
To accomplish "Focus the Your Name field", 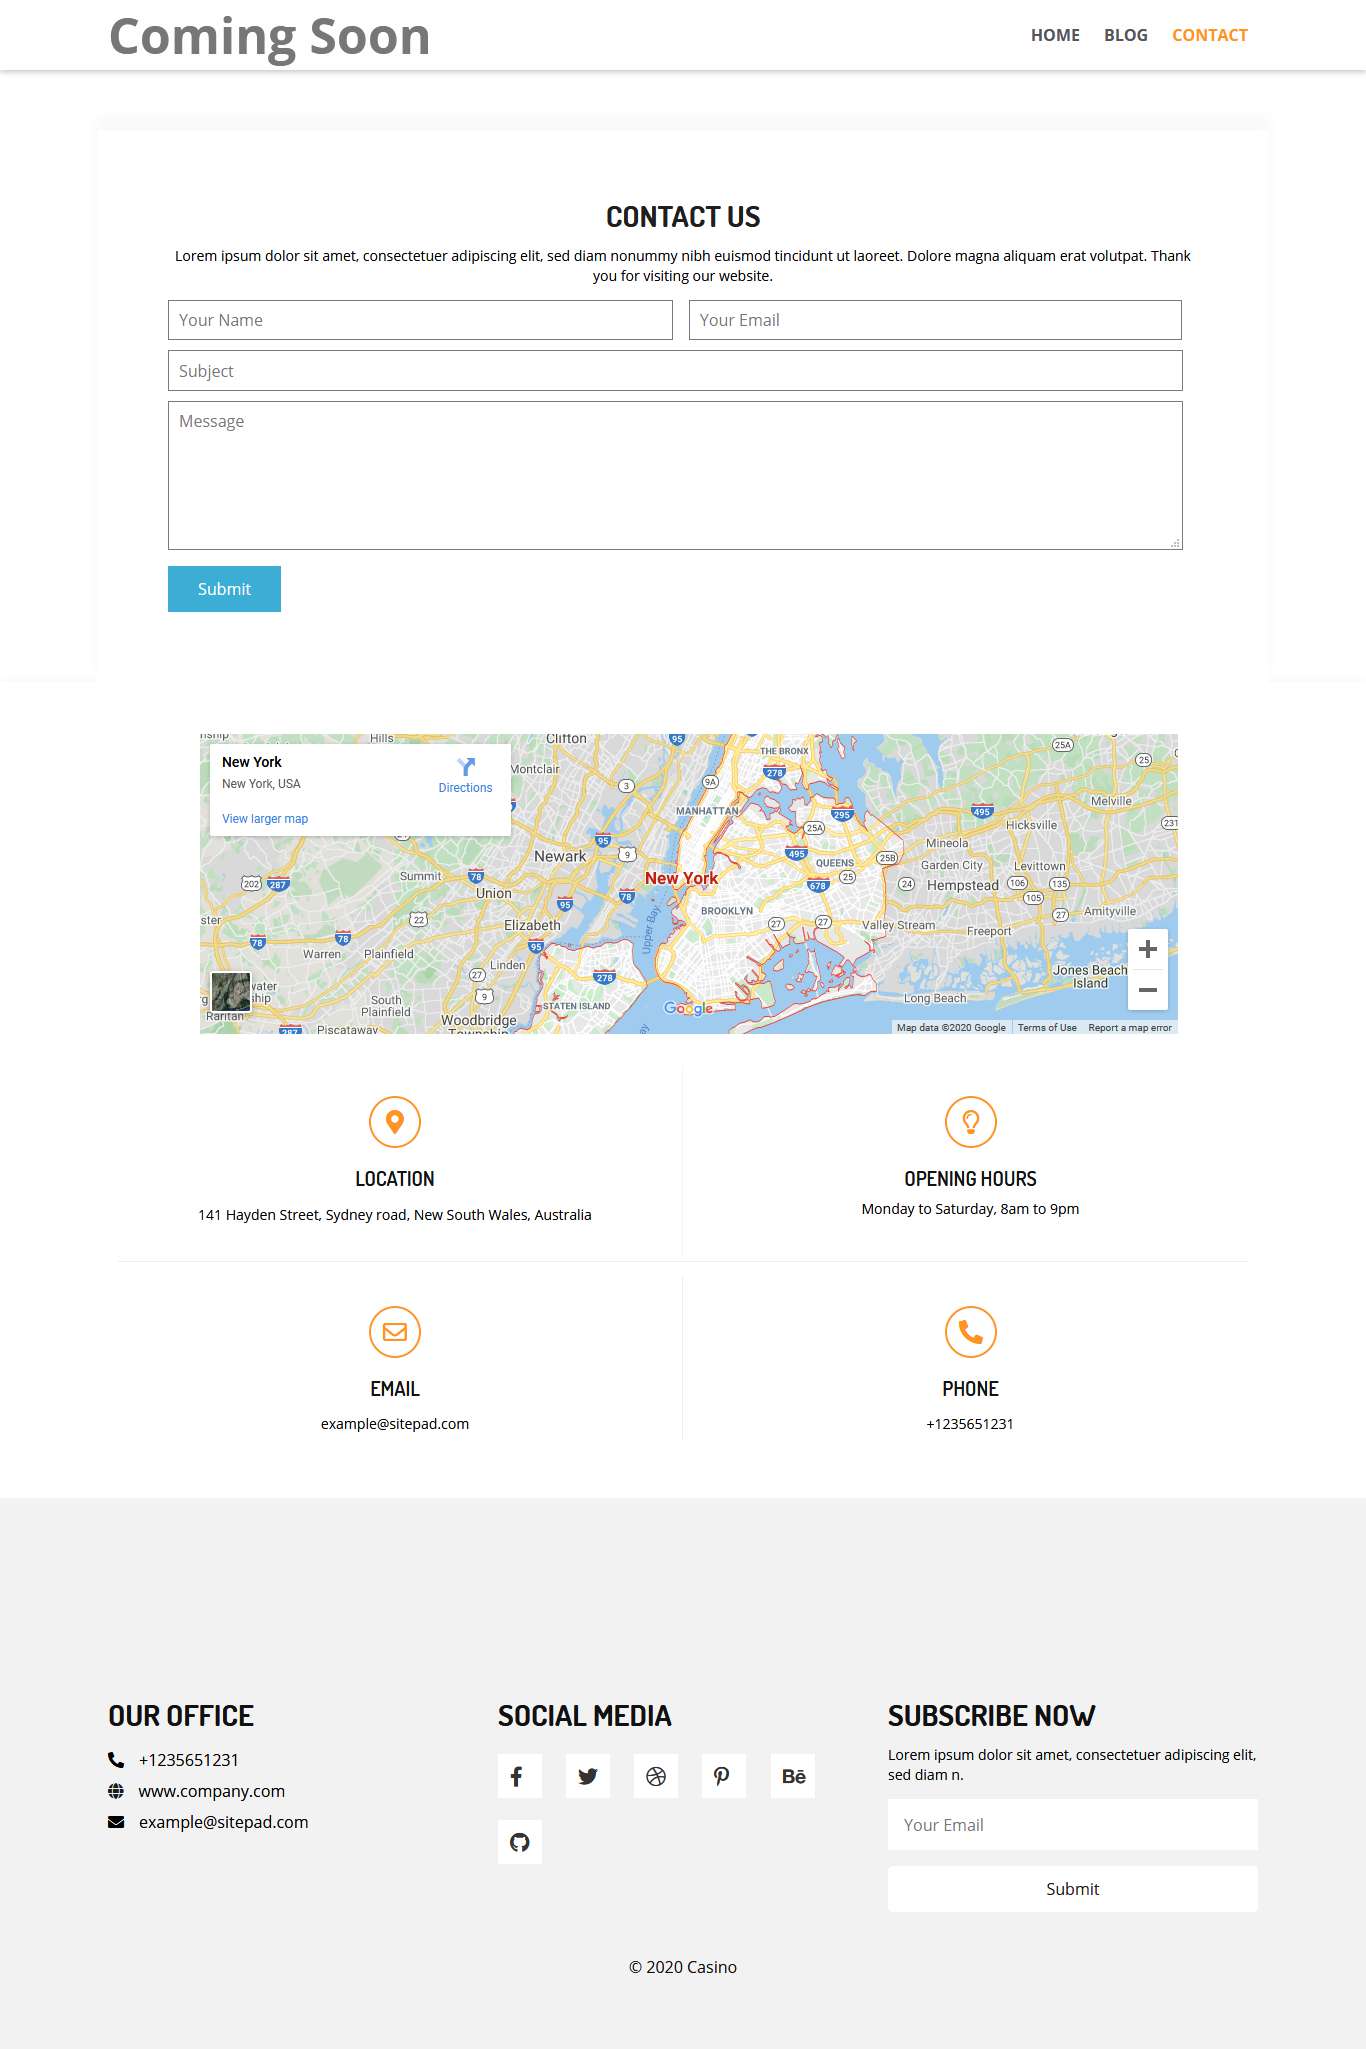I will point(420,320).
